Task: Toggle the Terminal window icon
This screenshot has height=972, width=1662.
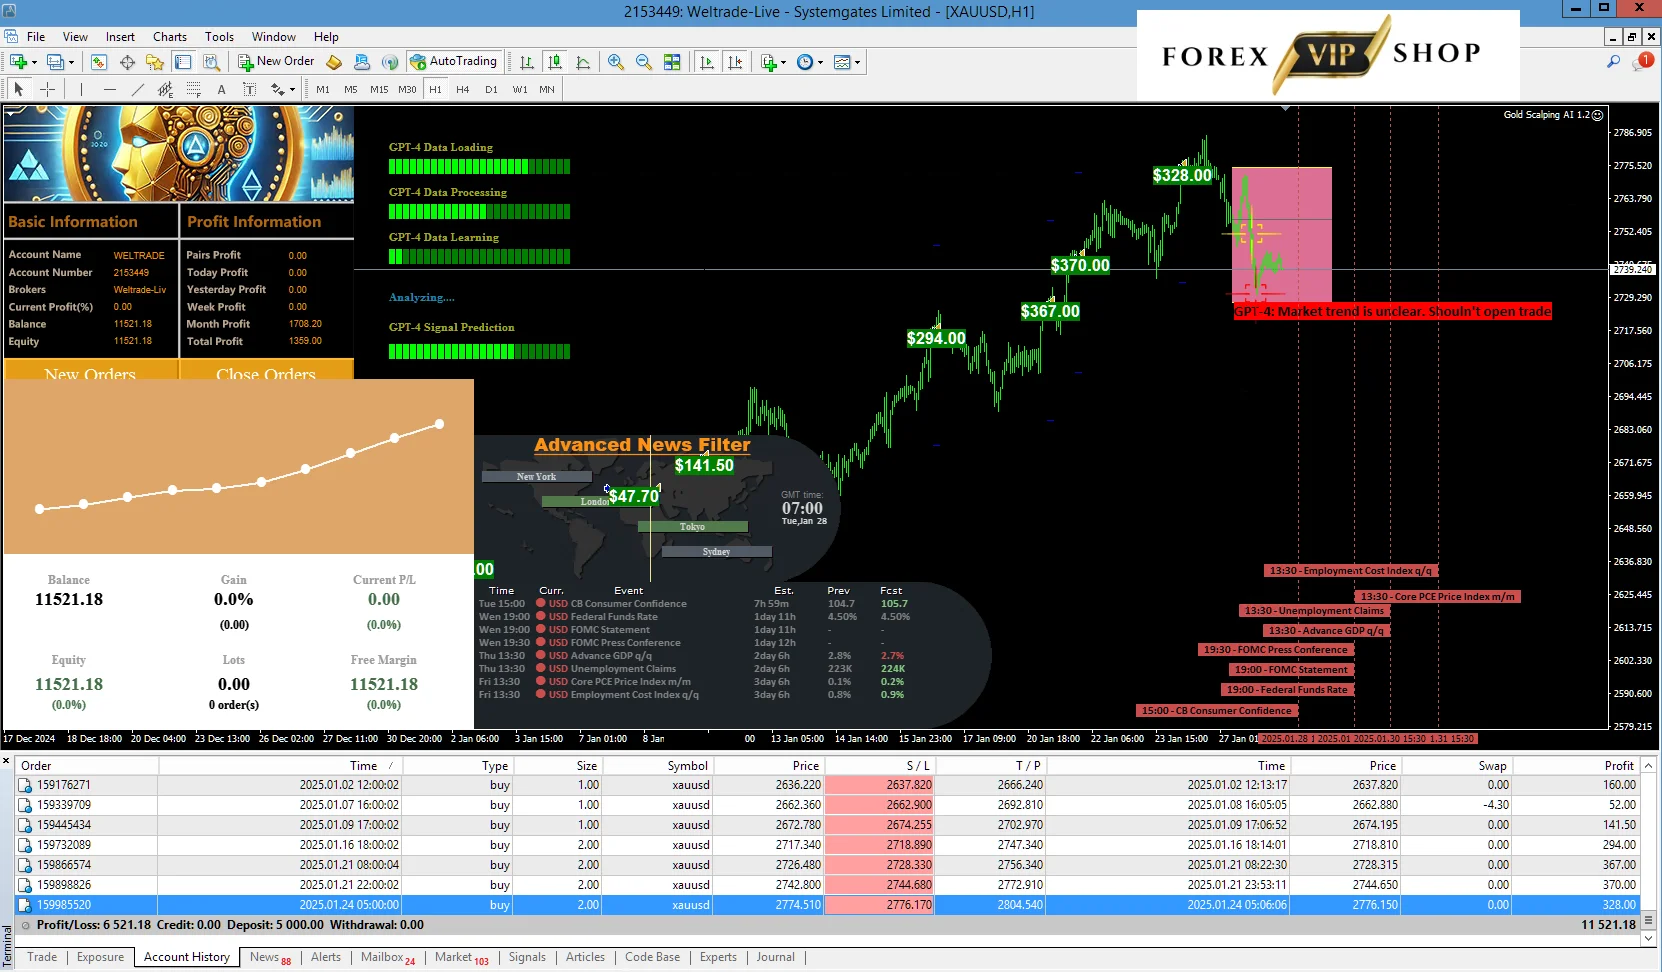Action: (x=183, y=62)
